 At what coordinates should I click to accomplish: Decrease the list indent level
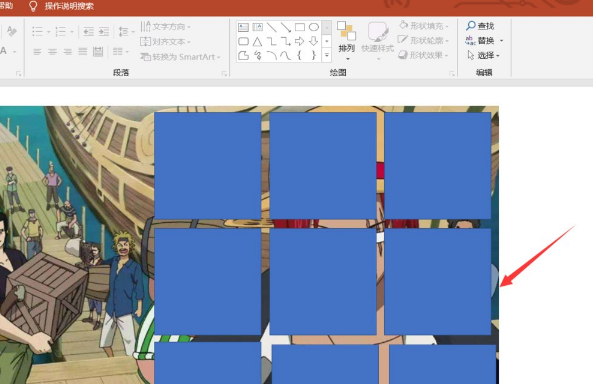tap(89, 32)
